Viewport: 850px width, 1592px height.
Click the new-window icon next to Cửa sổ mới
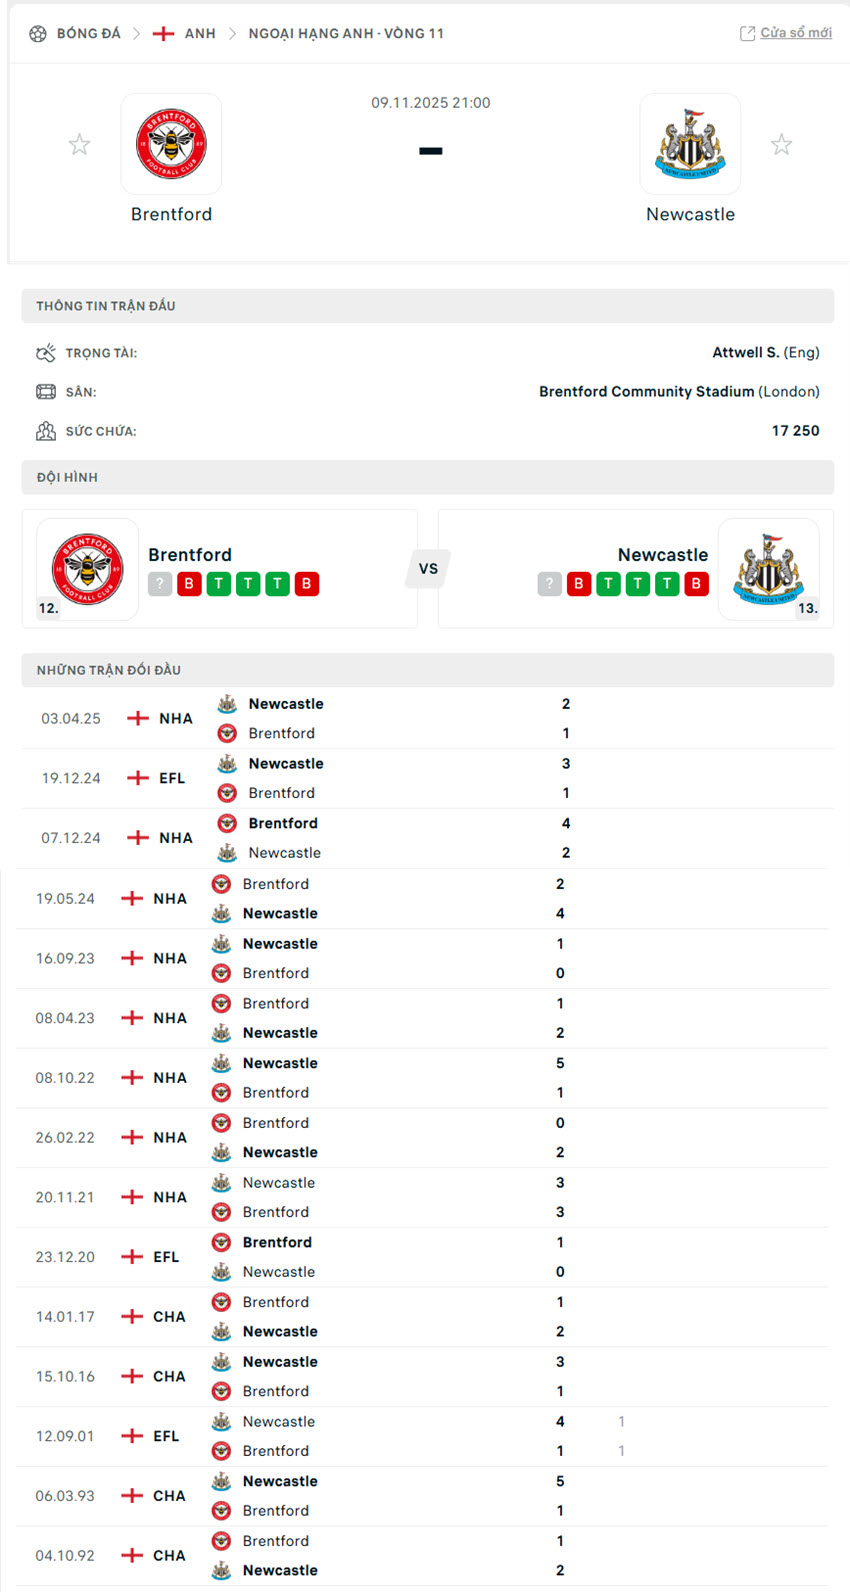pos(747,32)
